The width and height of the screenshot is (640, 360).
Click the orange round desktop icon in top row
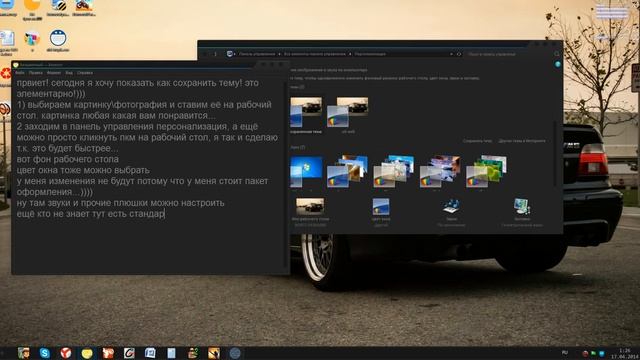coord(32,6)
